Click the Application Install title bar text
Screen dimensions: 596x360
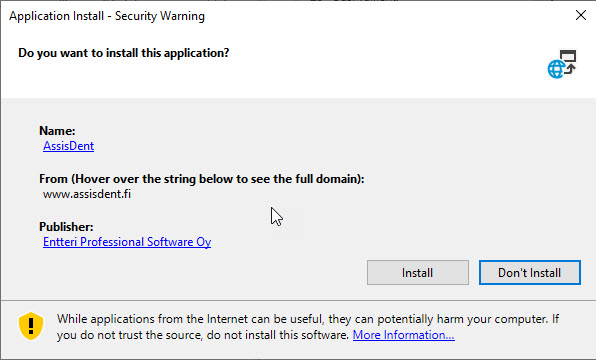[107, 16]
